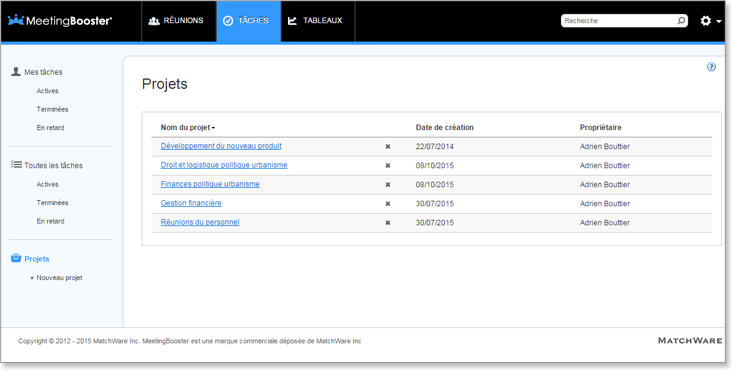This screenshot has width=739, height=377.
Task: Sort by Nom du projet column
Action: pyautogui.click(x=188, y=128)
